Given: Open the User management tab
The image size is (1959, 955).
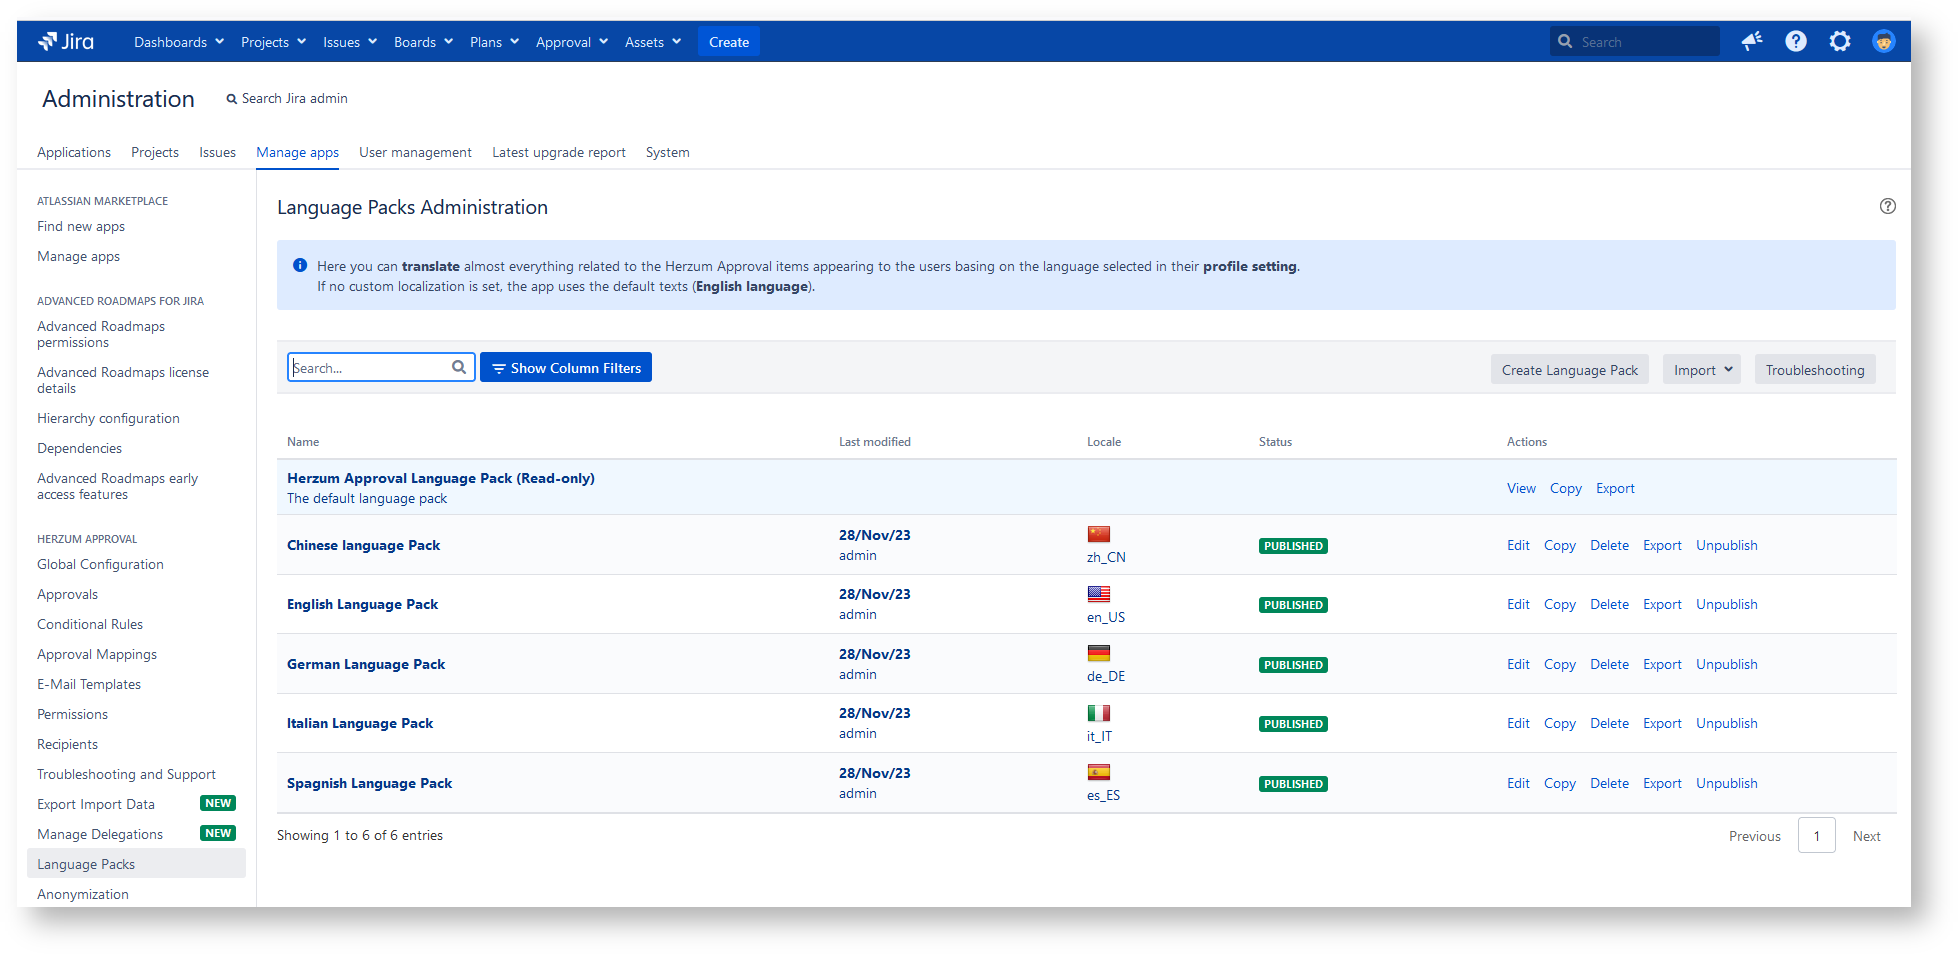Looking at the screenshot, I should [x=415, y=153].
